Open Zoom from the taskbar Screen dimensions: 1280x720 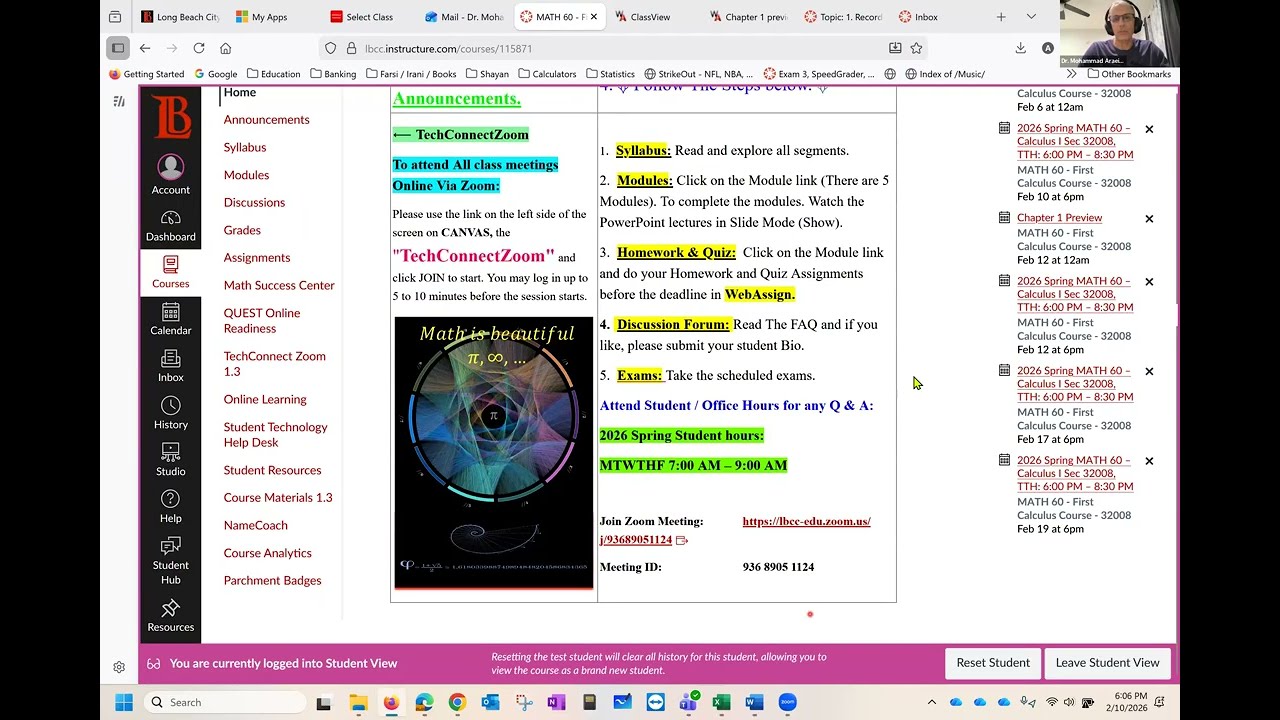787,703
